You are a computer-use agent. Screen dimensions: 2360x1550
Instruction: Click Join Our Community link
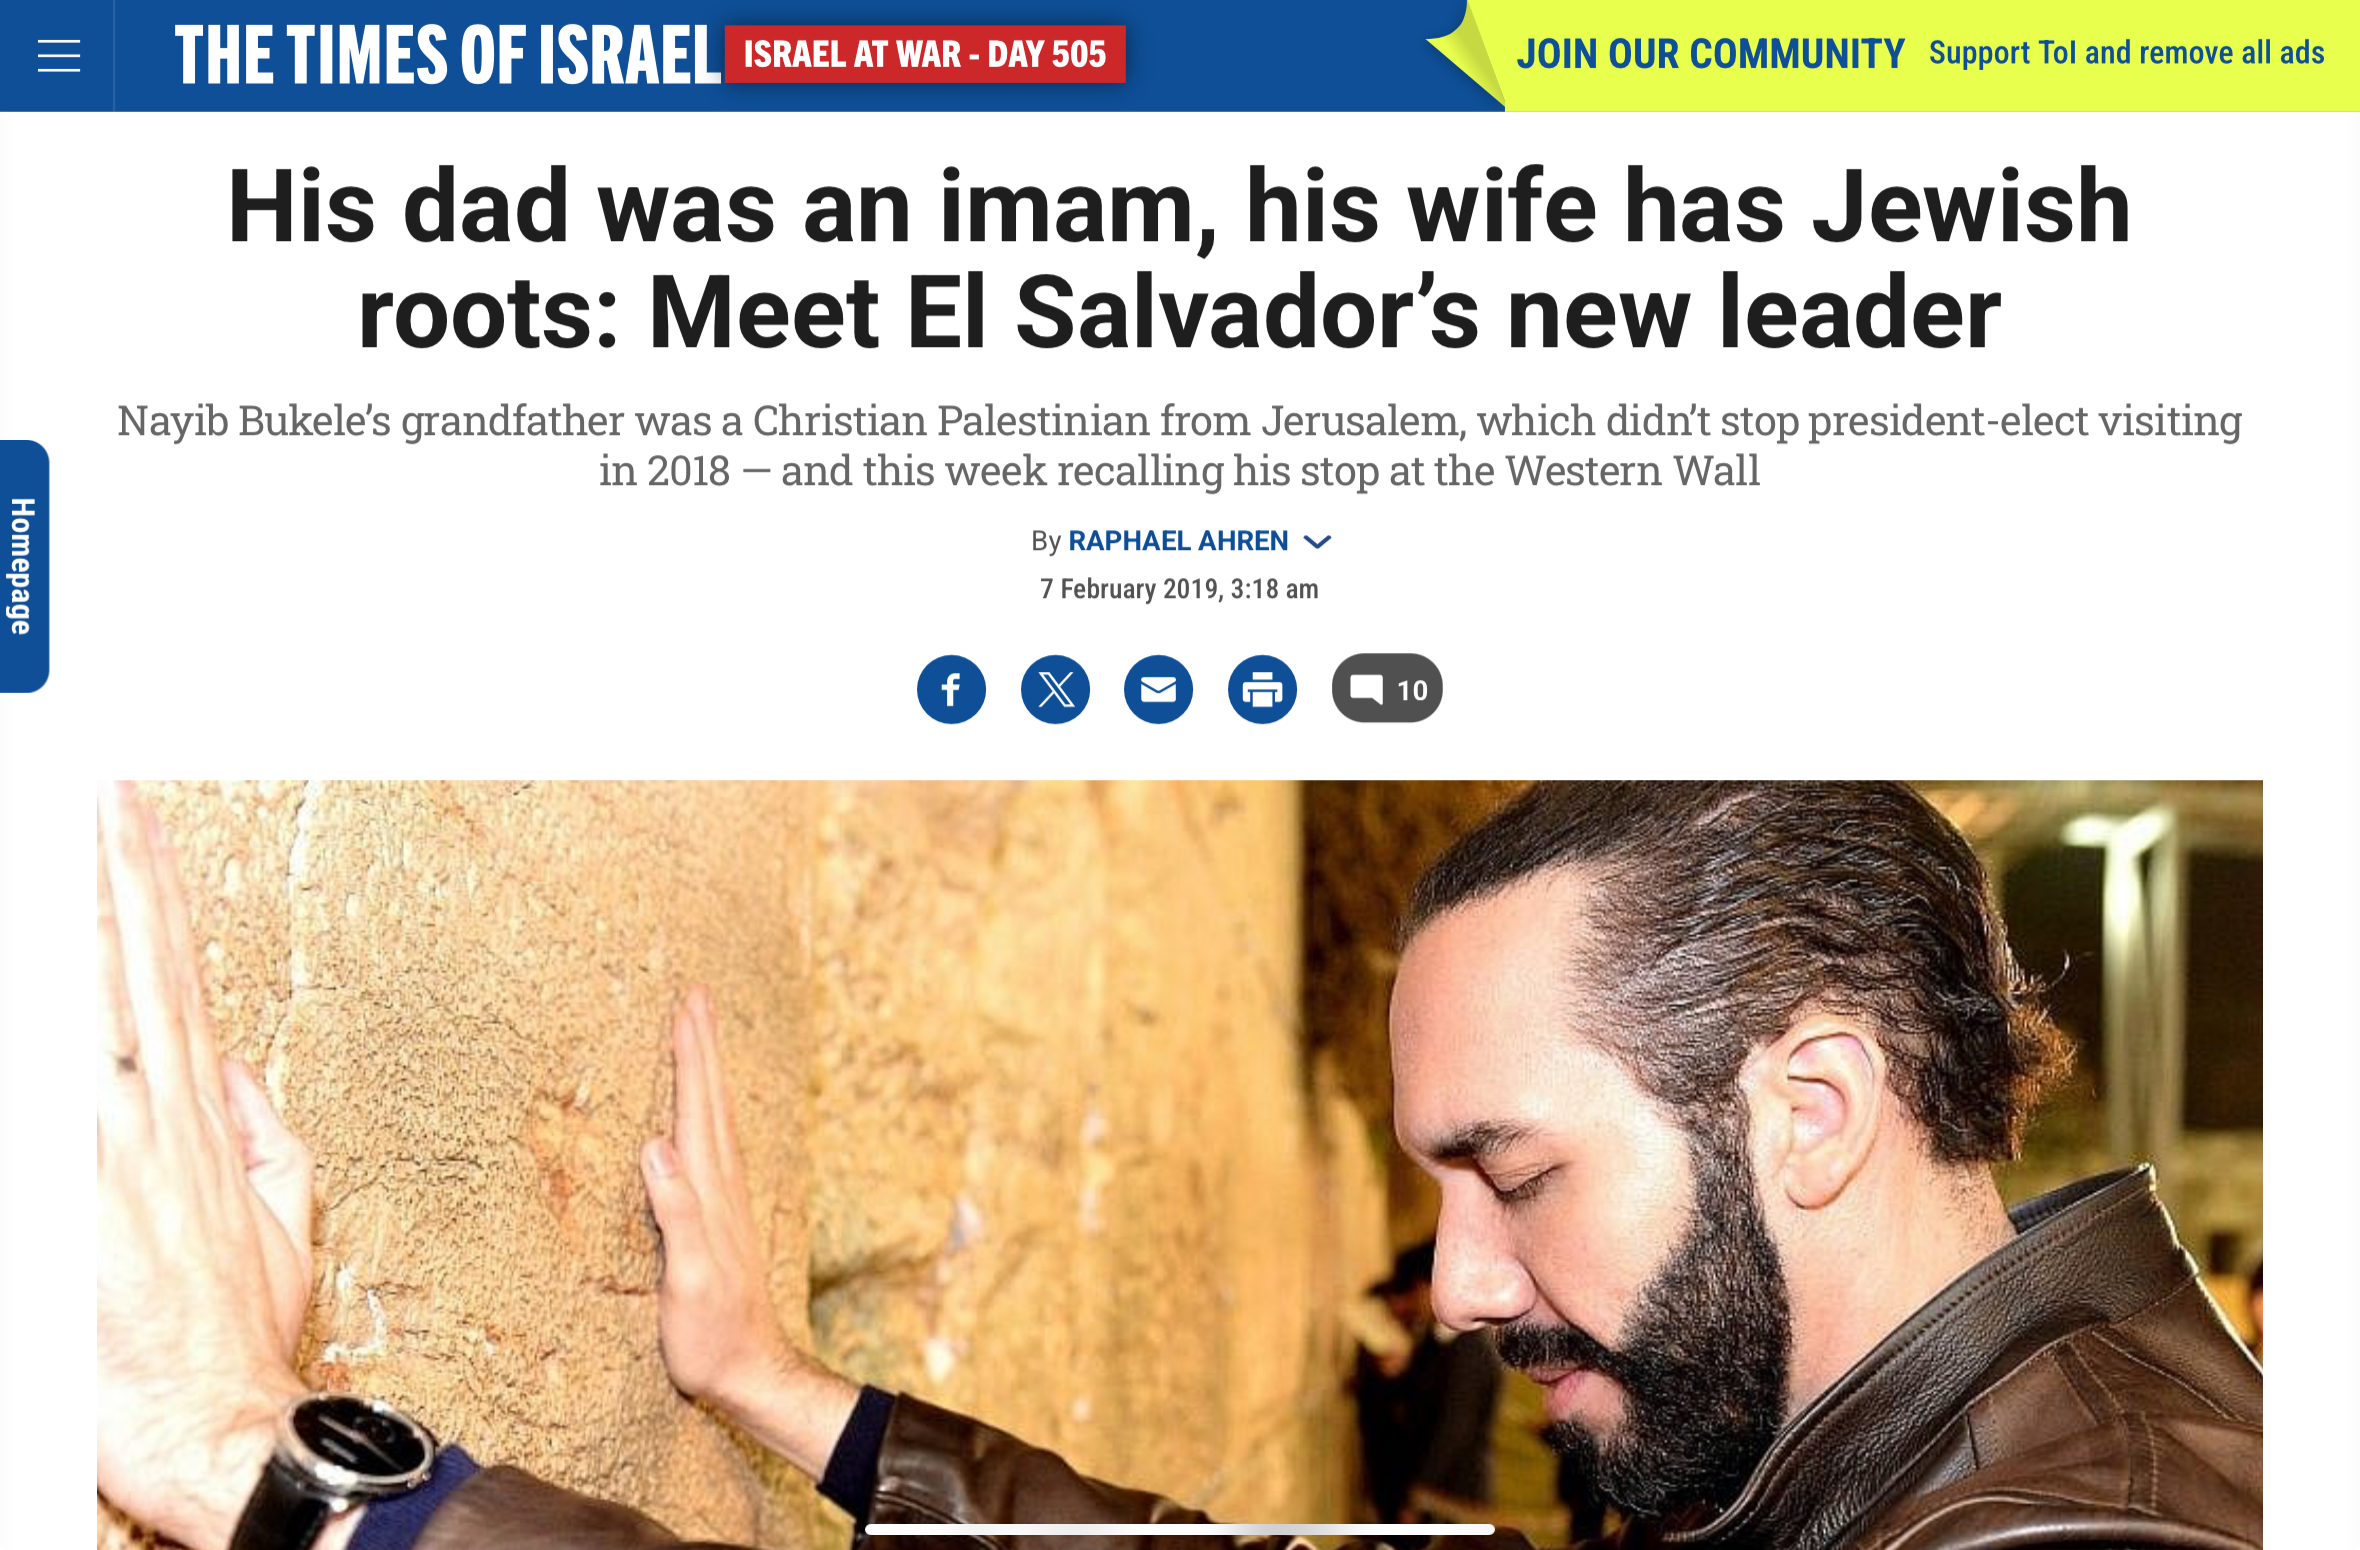point(1711,54)
